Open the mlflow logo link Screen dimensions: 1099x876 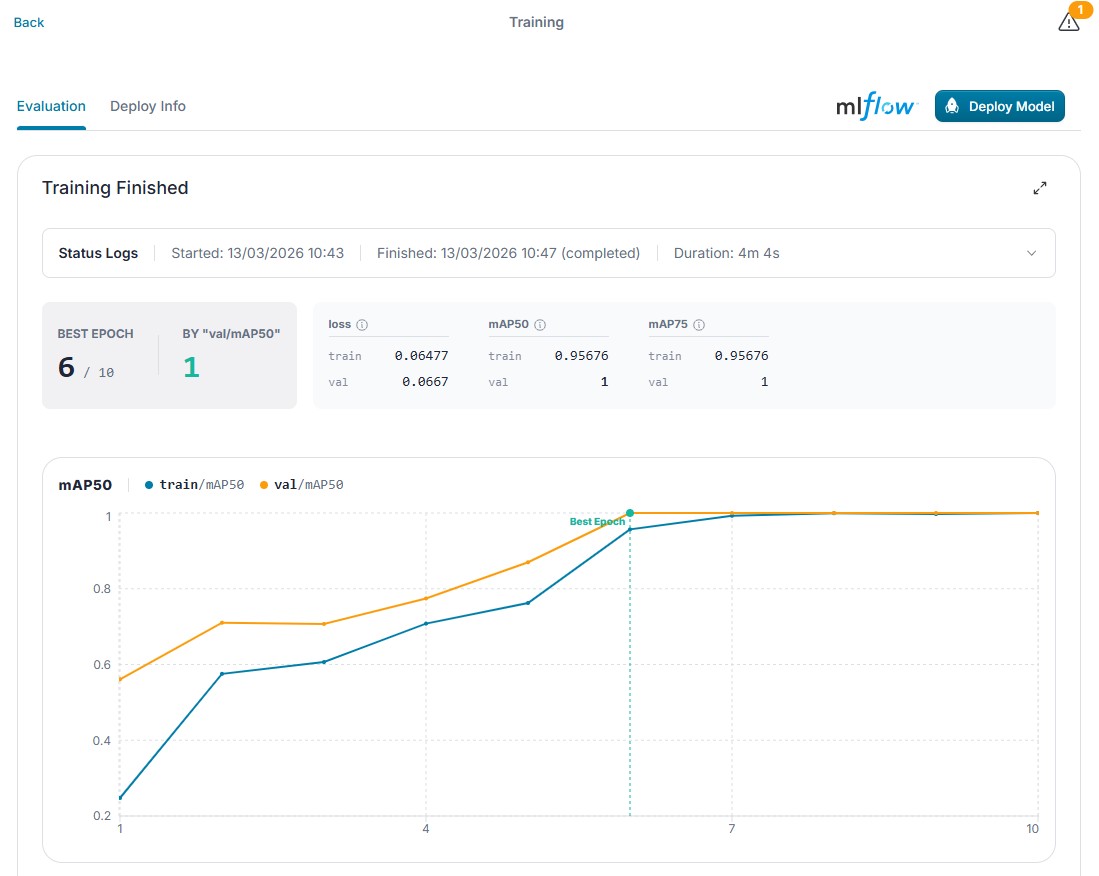coord(876,107)
